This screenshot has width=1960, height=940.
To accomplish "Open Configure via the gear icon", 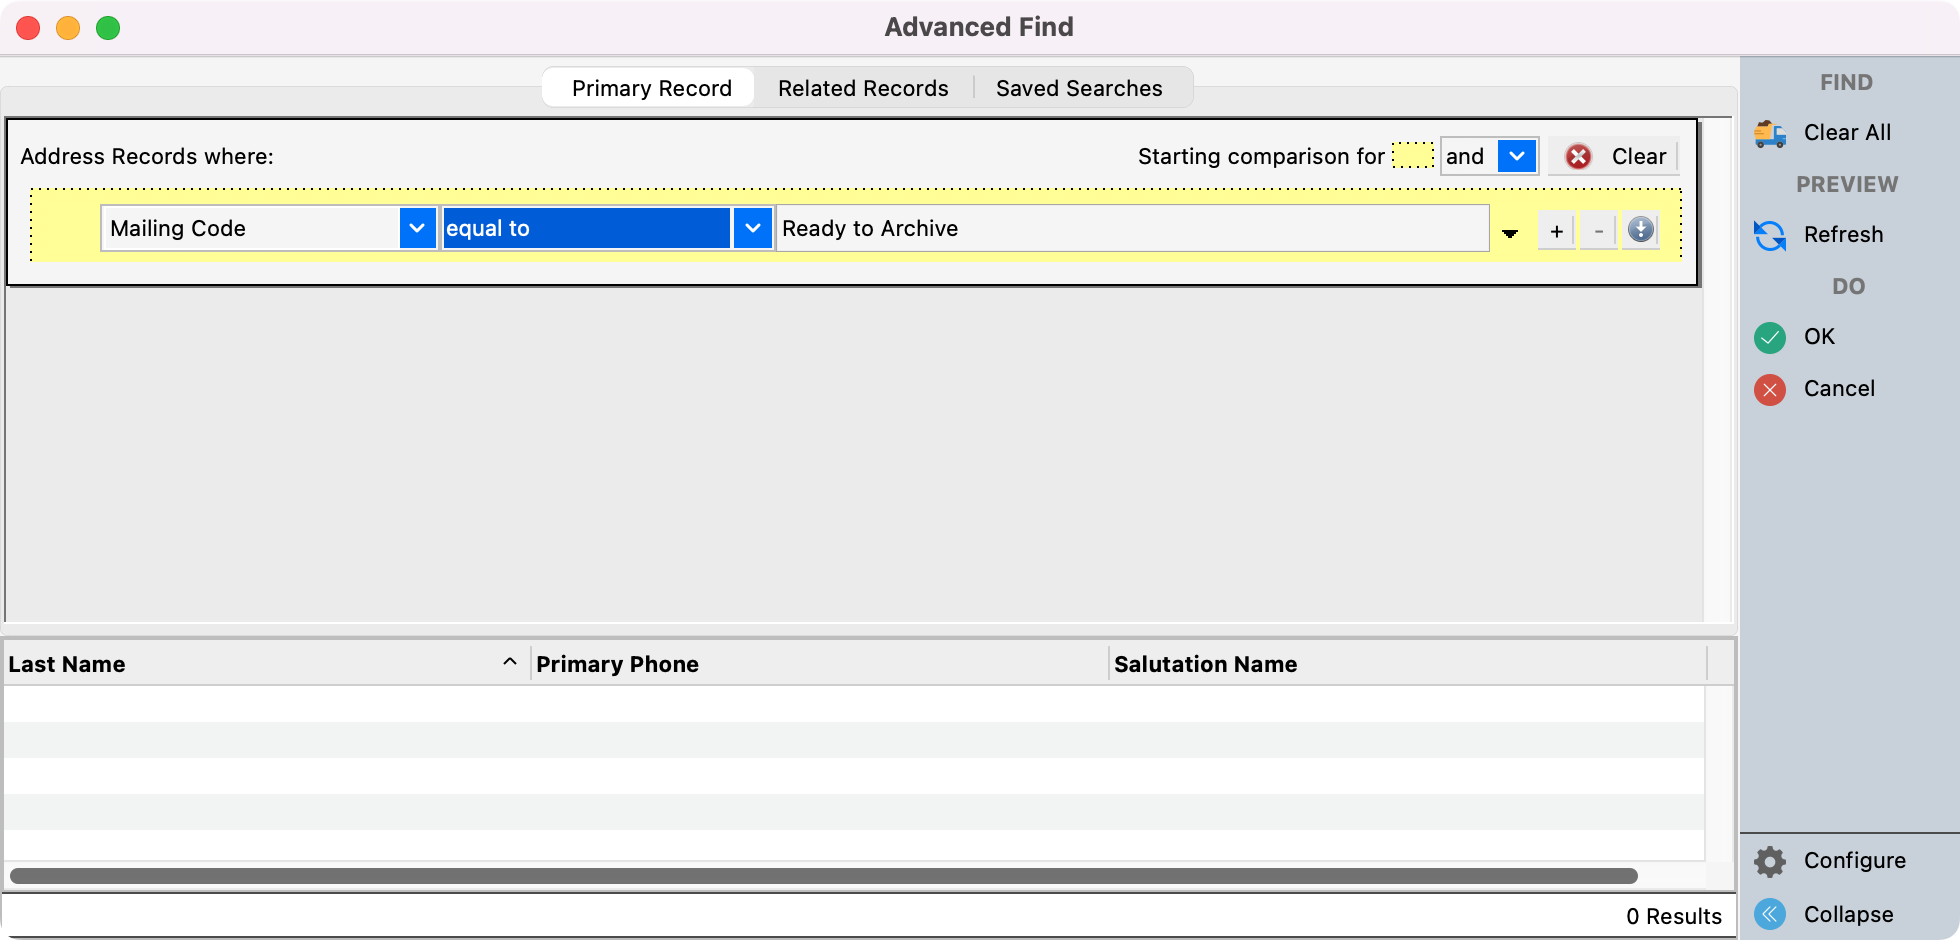I will coord(1769,861).
